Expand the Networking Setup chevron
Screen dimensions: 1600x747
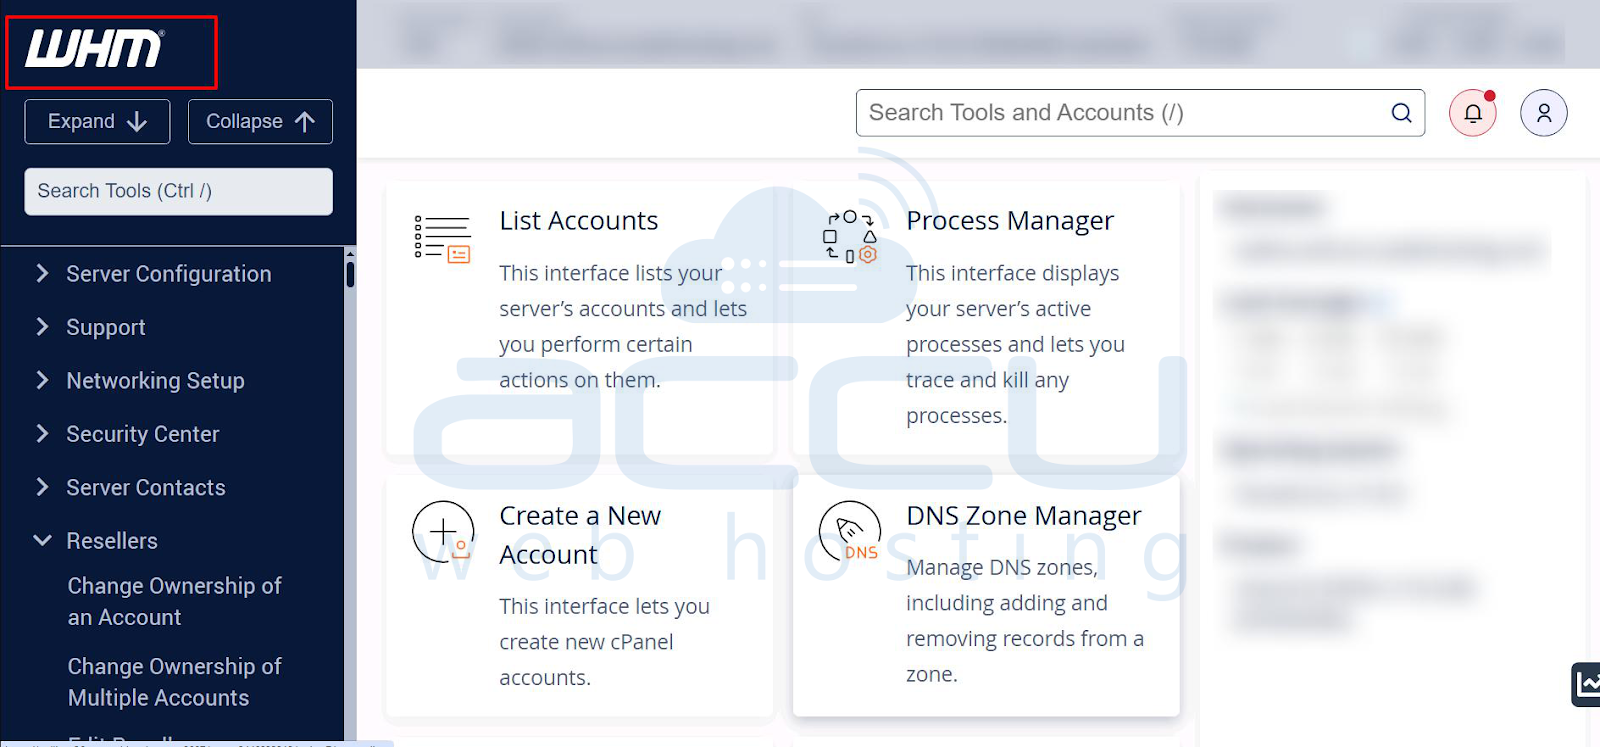[42, 380]
